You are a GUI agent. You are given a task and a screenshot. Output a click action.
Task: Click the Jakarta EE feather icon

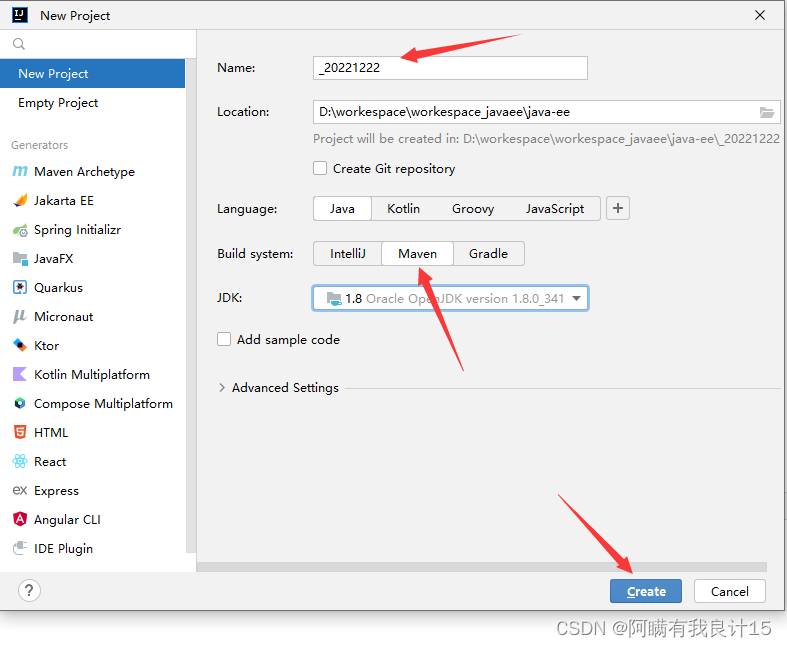click(x=20, y=201)
